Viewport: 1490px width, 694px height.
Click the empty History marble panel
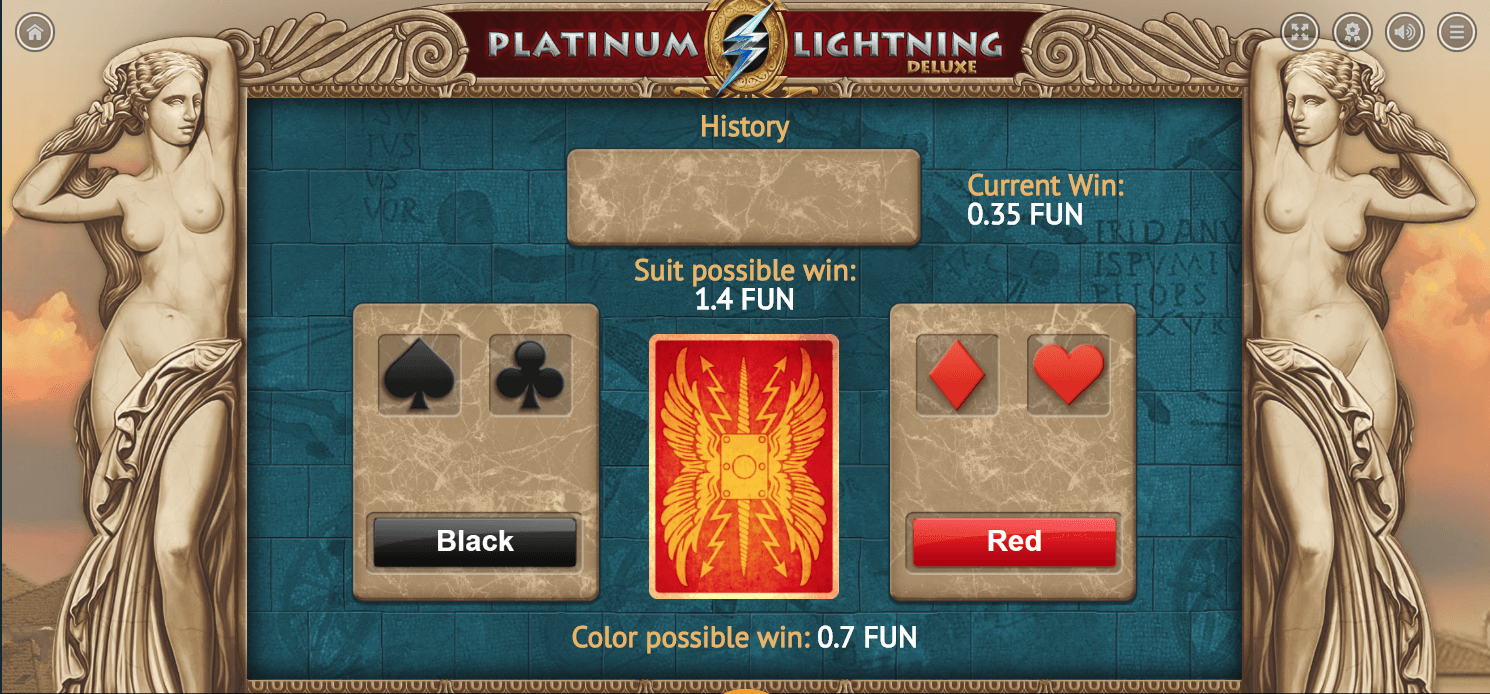pyautogui.click(x=743, y=197)
